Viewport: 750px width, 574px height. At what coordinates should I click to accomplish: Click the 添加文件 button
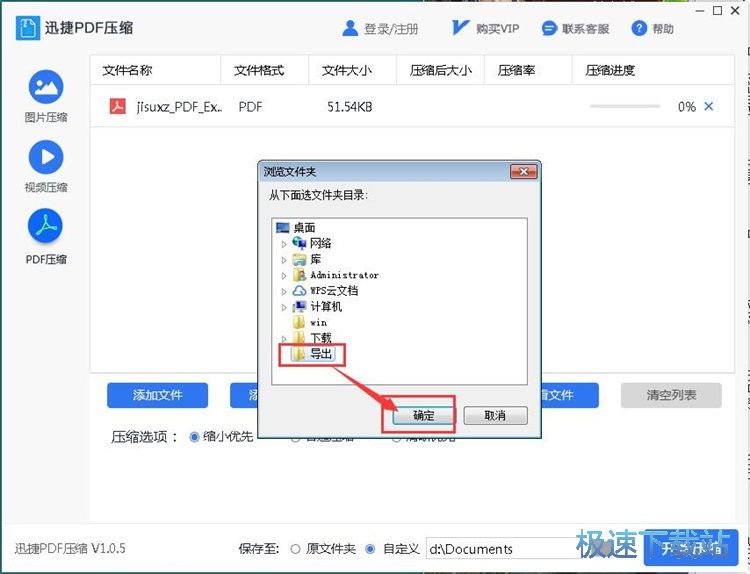pyautogui.click(x=157, y=395)
